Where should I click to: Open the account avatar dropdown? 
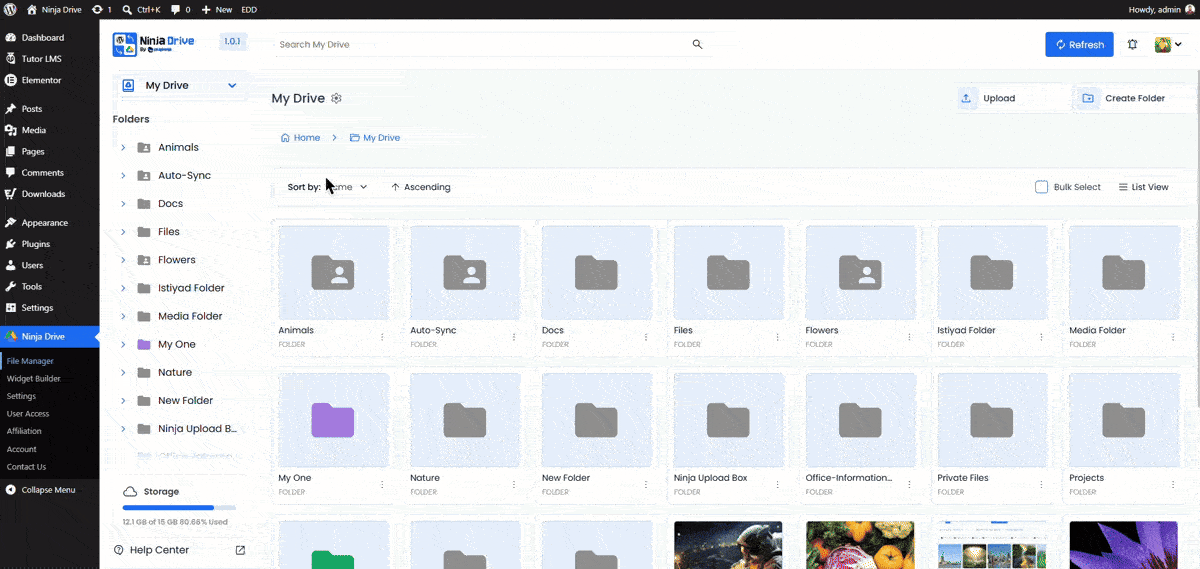tap(1168, 44)
